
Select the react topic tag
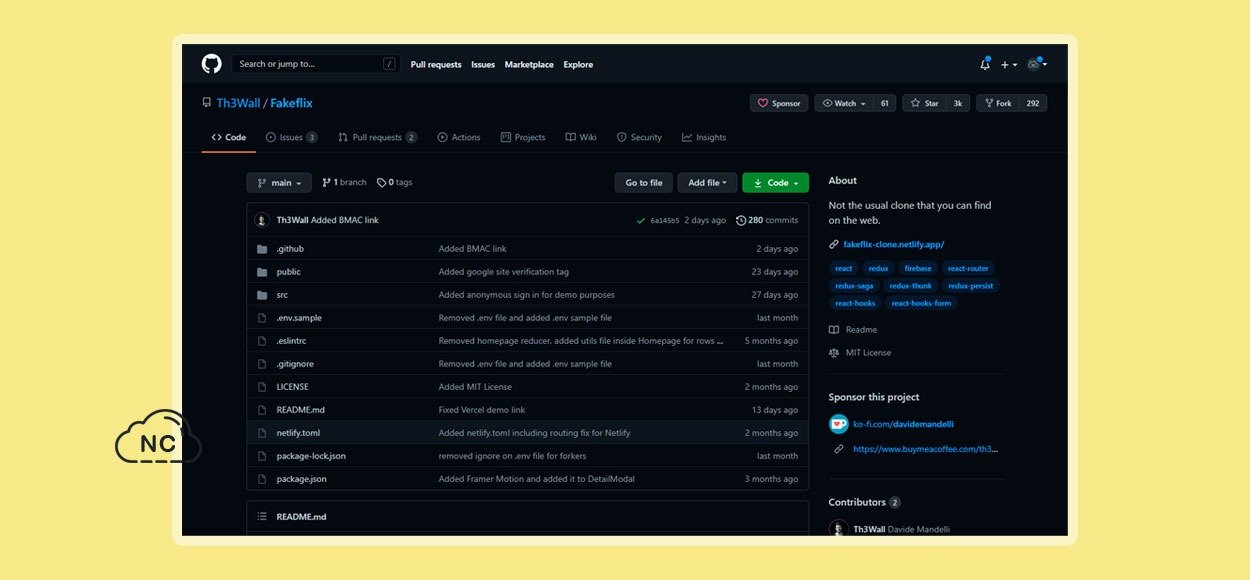pos(844,268)
